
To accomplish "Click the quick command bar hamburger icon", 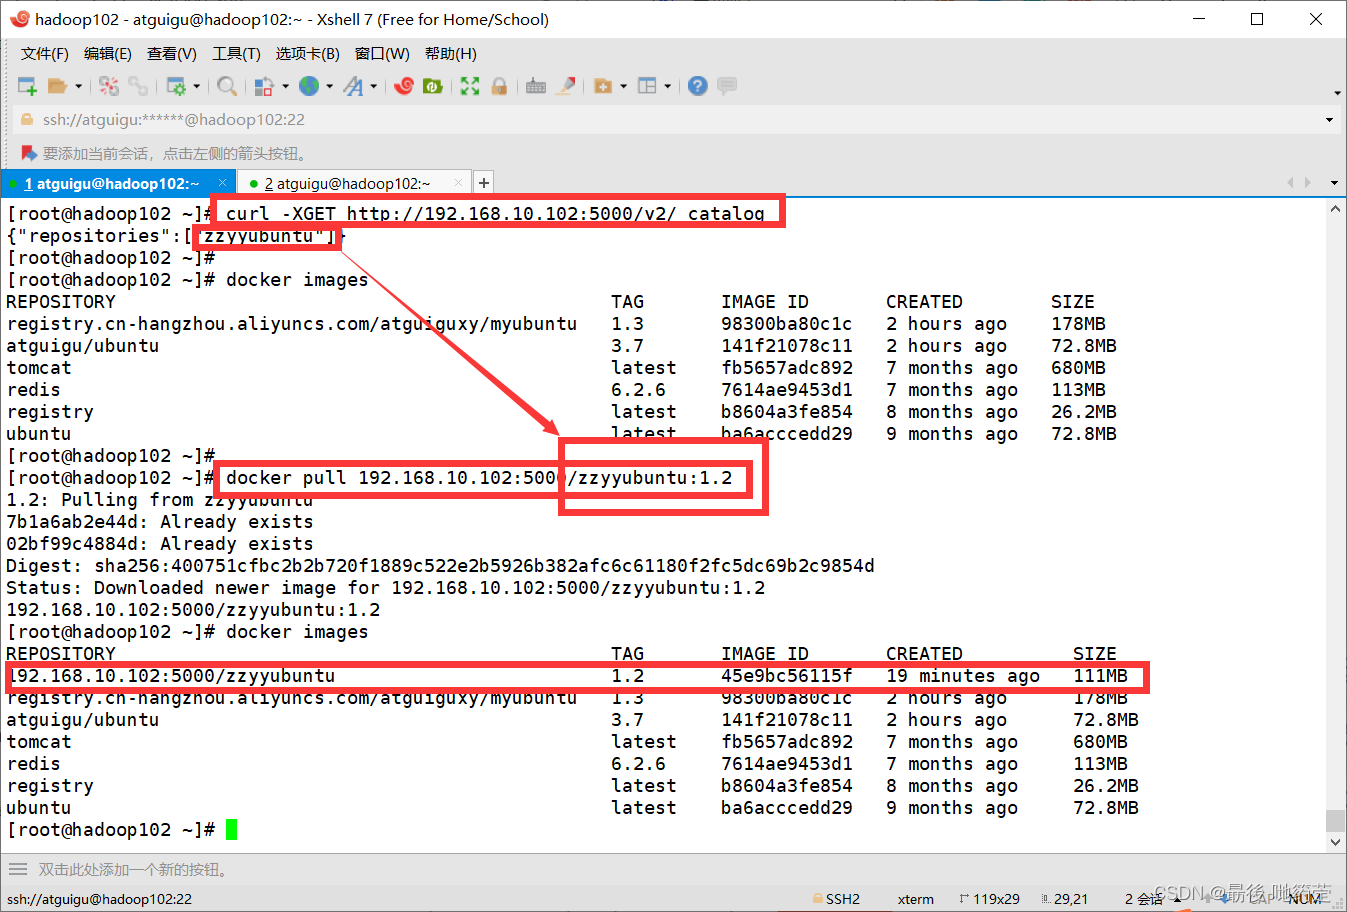I will [18, 869].
